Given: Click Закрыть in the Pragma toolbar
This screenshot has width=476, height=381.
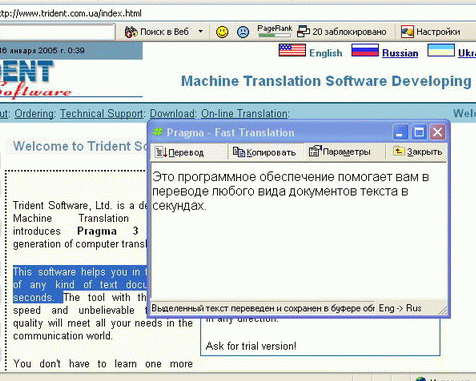Looking at the screenshot, I should pos(417,152).
